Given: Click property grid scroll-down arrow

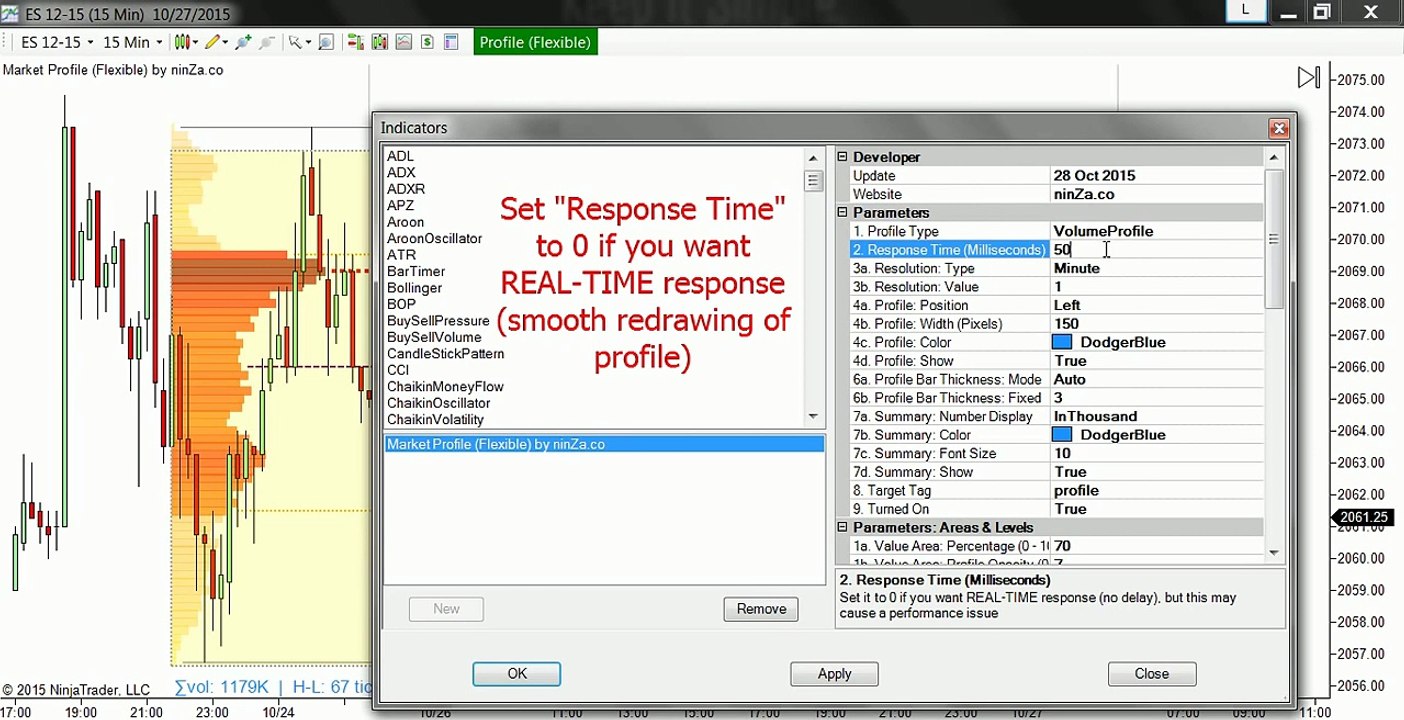Looking at the screenshot, I should (x=1273, y=552).
